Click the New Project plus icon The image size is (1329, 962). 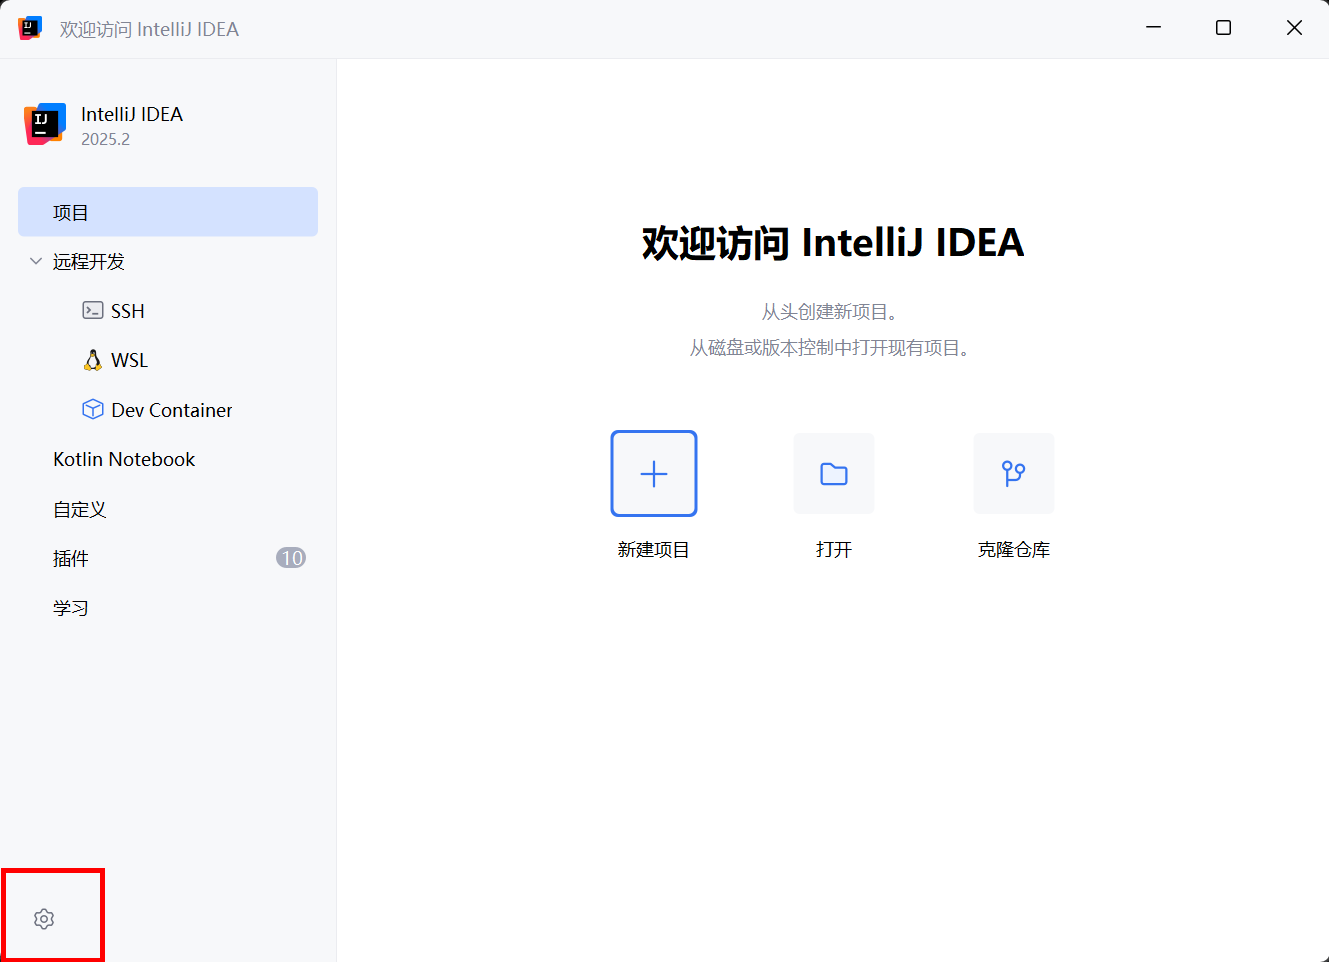point(653,473)
